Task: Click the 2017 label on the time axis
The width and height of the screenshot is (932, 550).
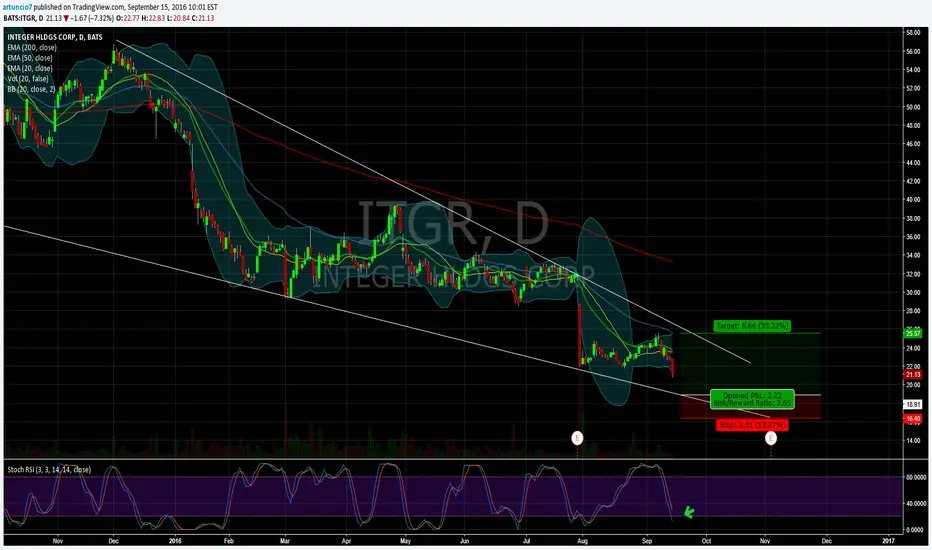Action: 888,541
